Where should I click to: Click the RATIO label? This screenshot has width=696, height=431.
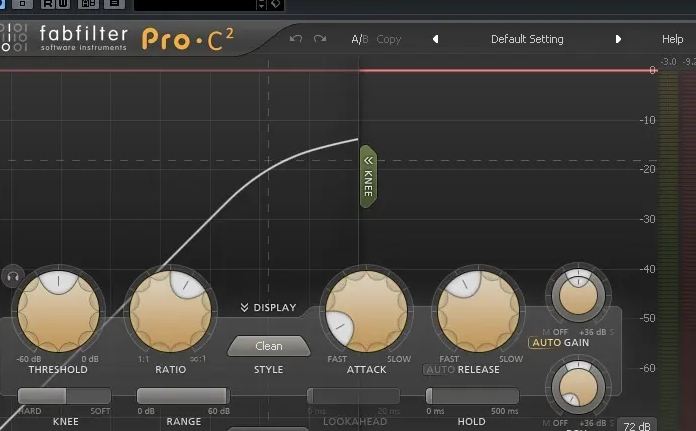click(x=170, y=370)
